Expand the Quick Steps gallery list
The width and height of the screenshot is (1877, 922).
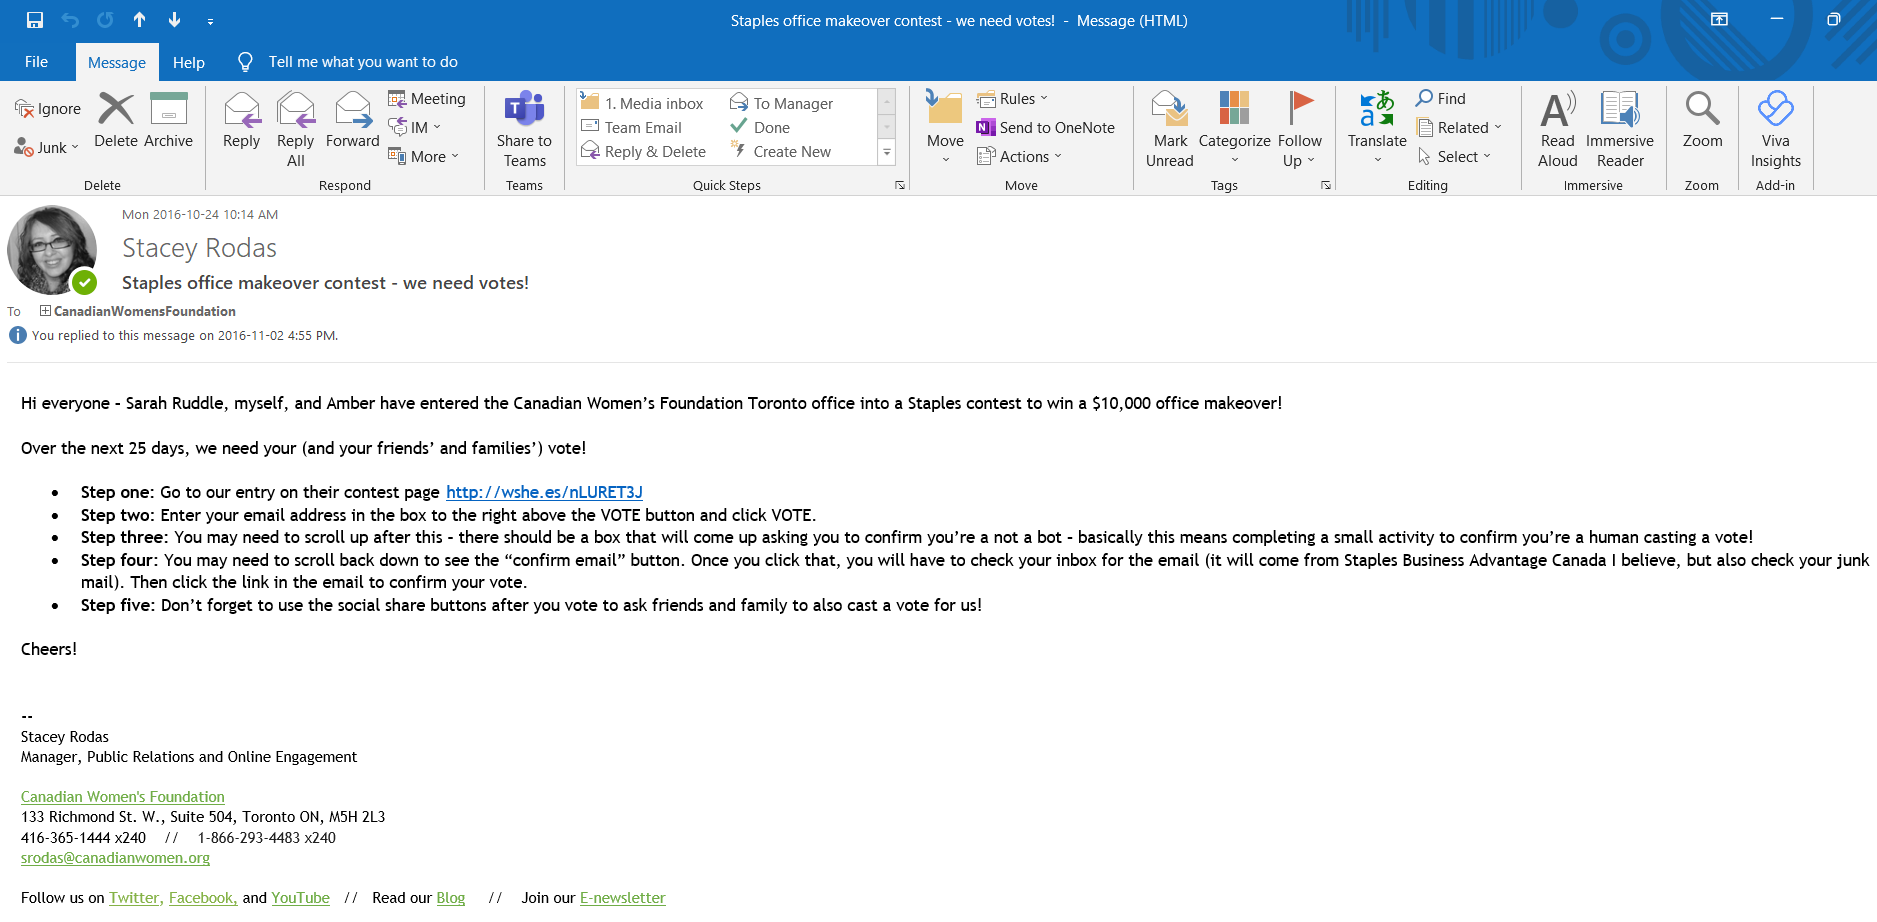886,152
